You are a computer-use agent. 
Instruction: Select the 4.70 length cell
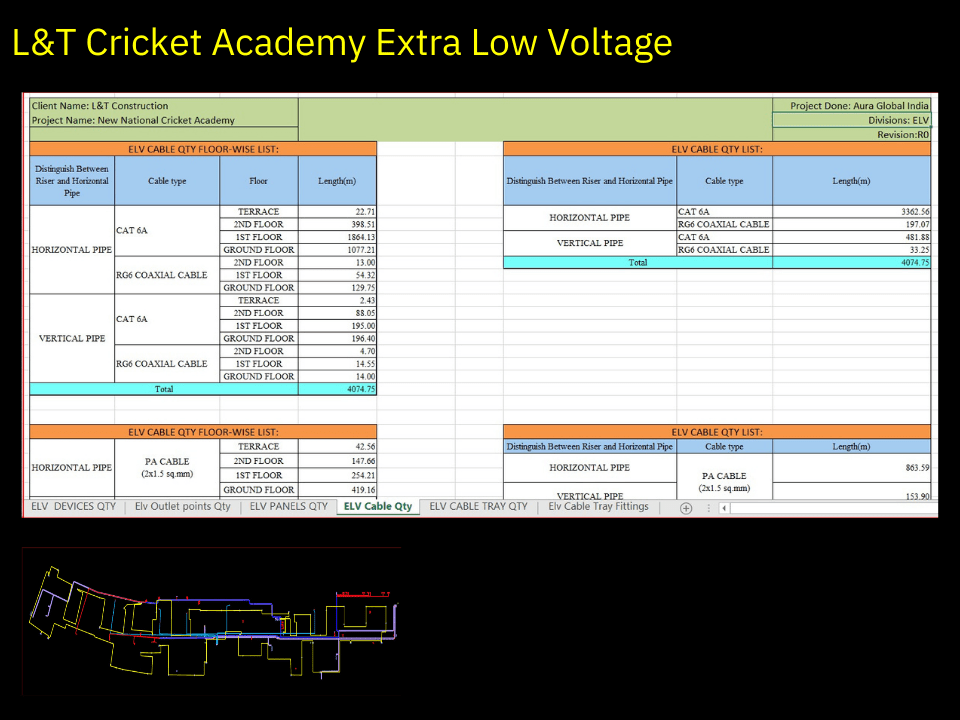pyautogui.click(x=337, y=351)
